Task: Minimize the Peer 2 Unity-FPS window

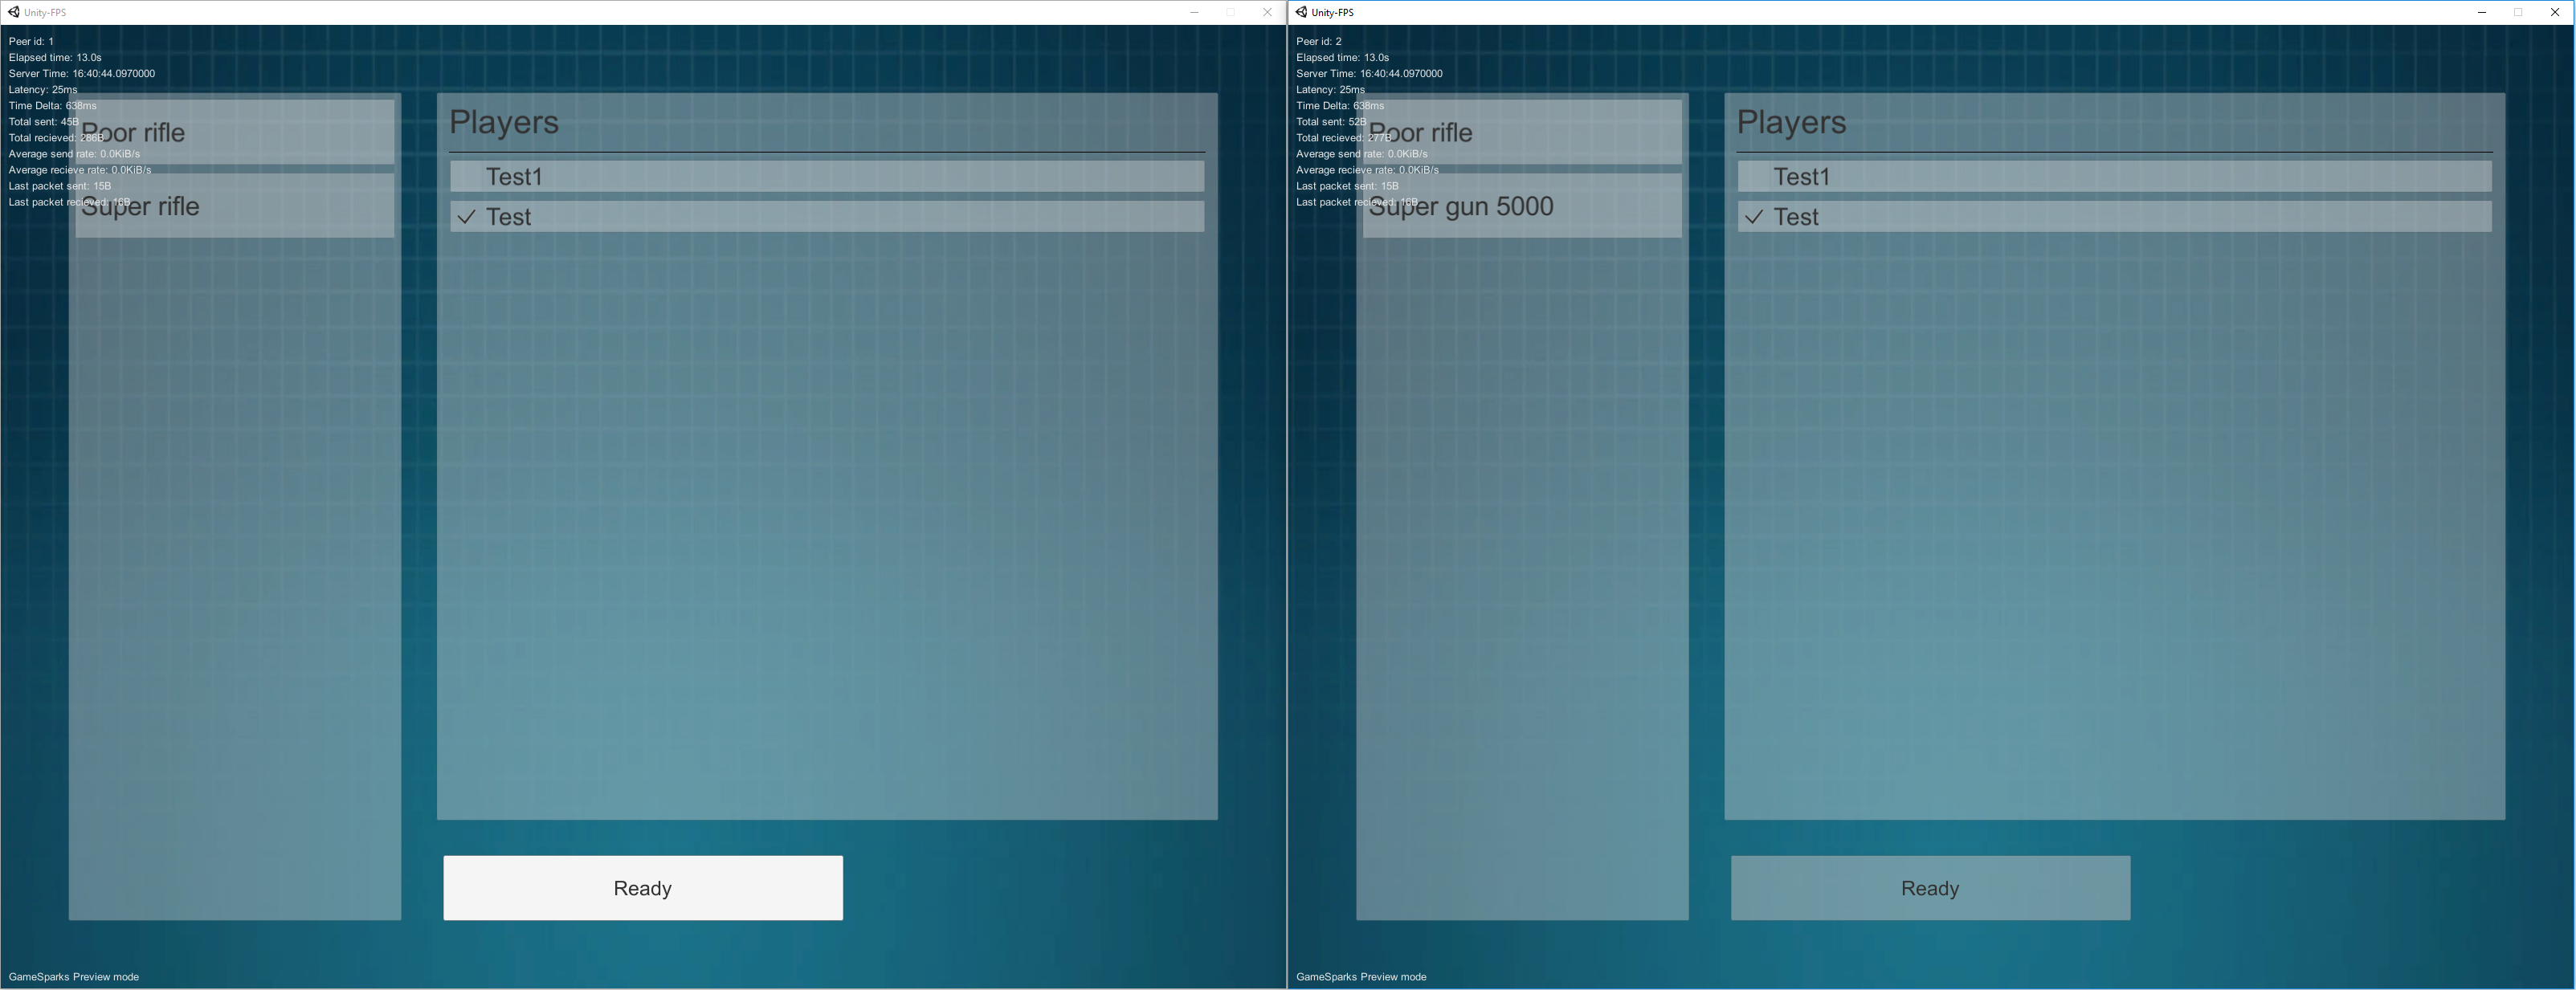Action: [x=2482, y=12]
